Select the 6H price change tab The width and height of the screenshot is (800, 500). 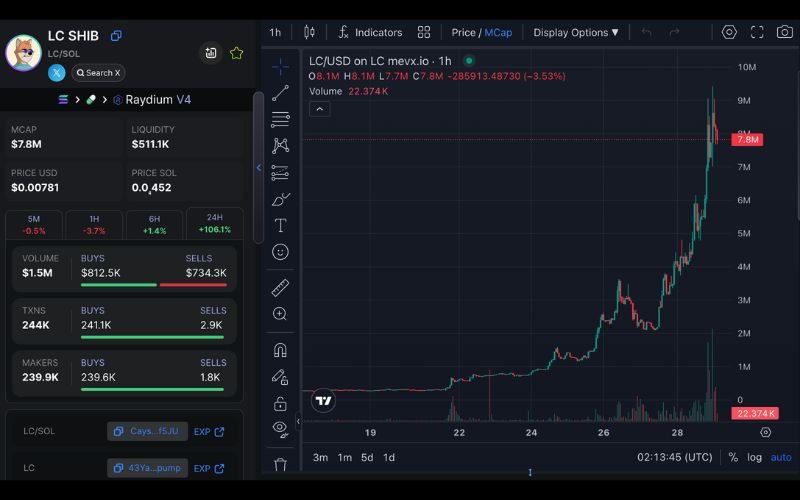(154, 224)
